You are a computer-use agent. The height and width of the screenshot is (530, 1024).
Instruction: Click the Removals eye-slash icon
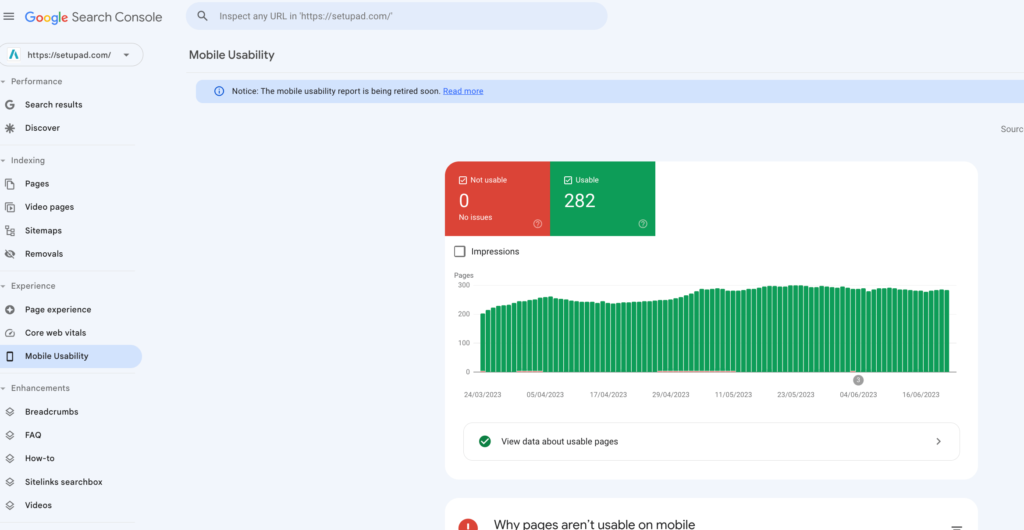(x=10, y=254)
